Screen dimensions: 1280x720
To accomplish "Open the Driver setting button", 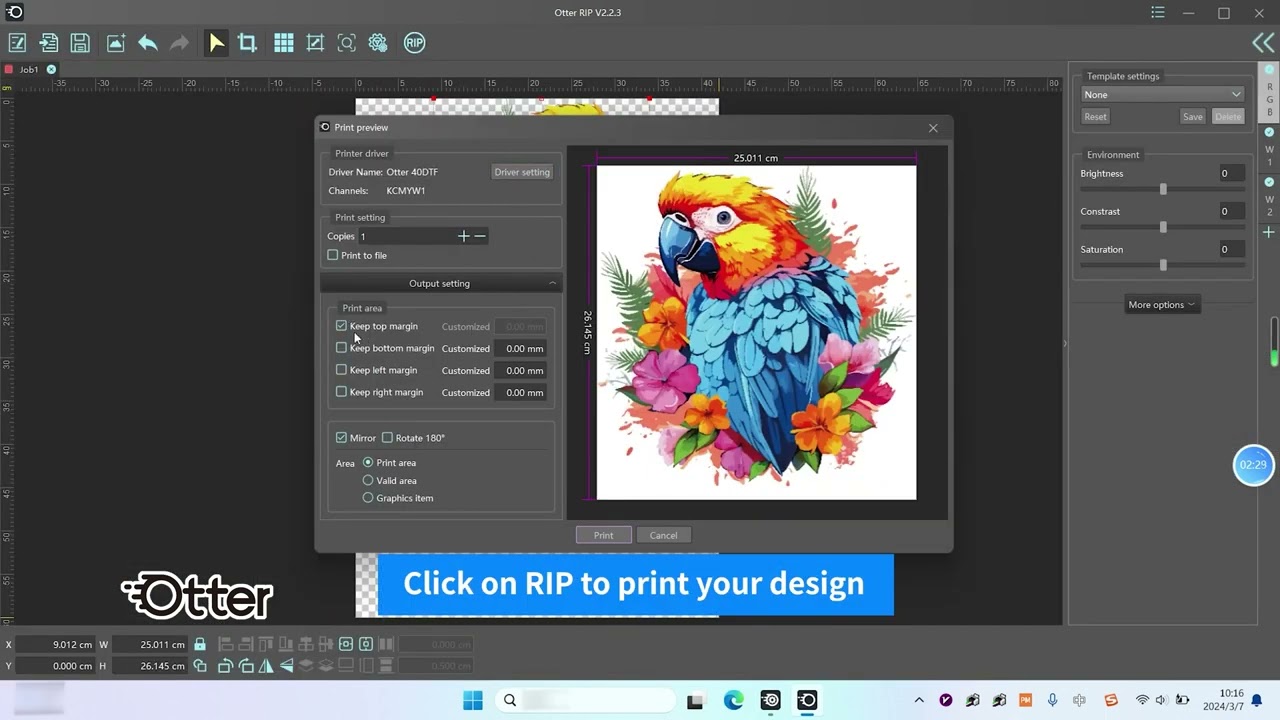I will pyautogui.click(x=522, y=172).
